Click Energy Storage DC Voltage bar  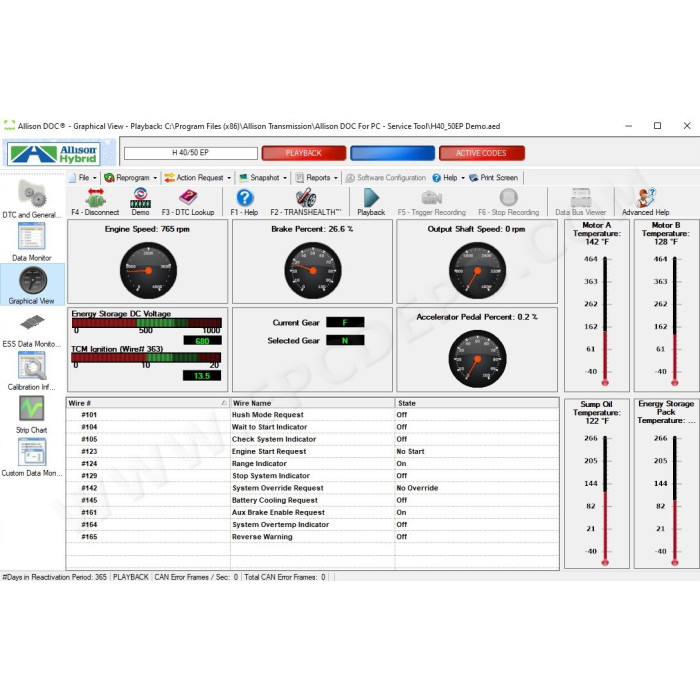coord(146,323)
